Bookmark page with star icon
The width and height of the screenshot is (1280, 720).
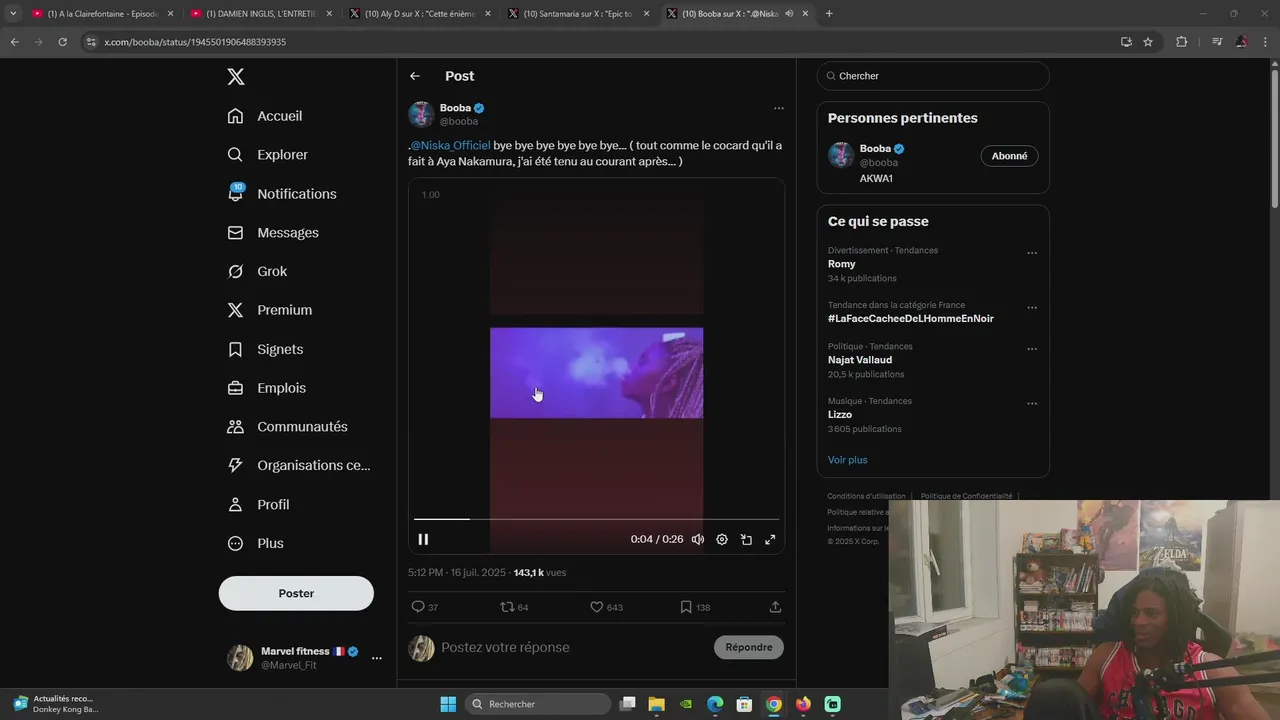click(x=1148, y=42)
